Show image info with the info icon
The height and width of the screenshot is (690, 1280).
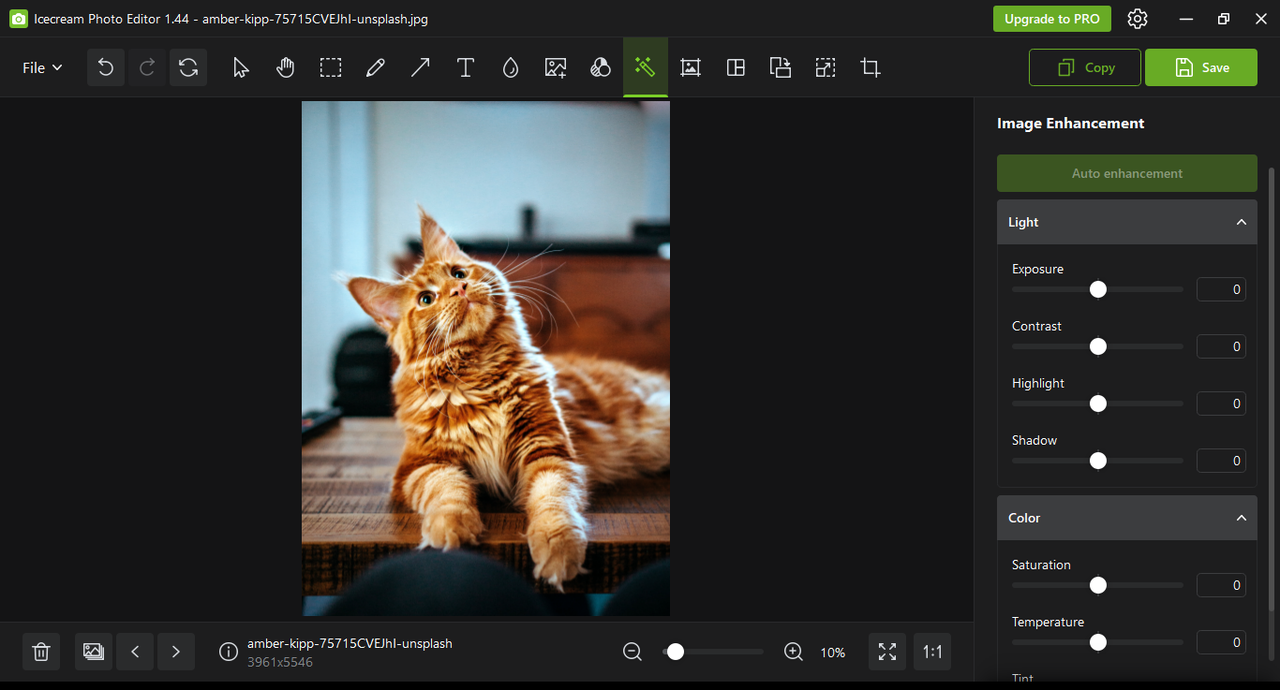[x=228, y=652]
